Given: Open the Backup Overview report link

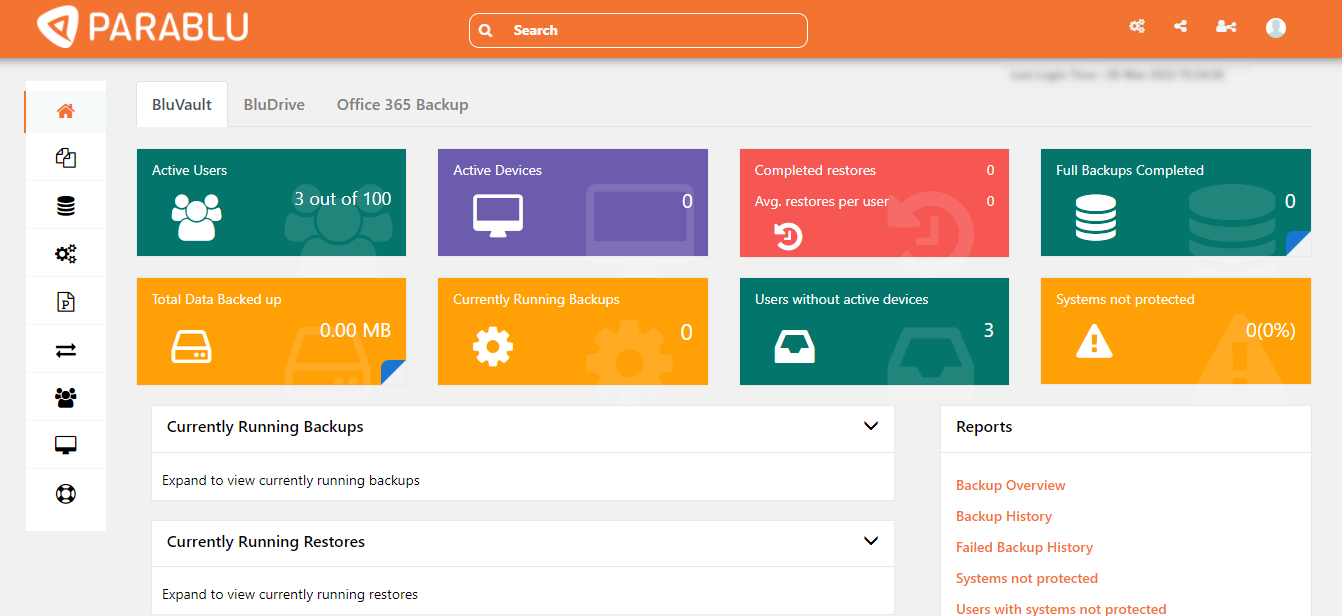Looking at the screenshot, I should pyautogui.click(x=1010, y=485).
